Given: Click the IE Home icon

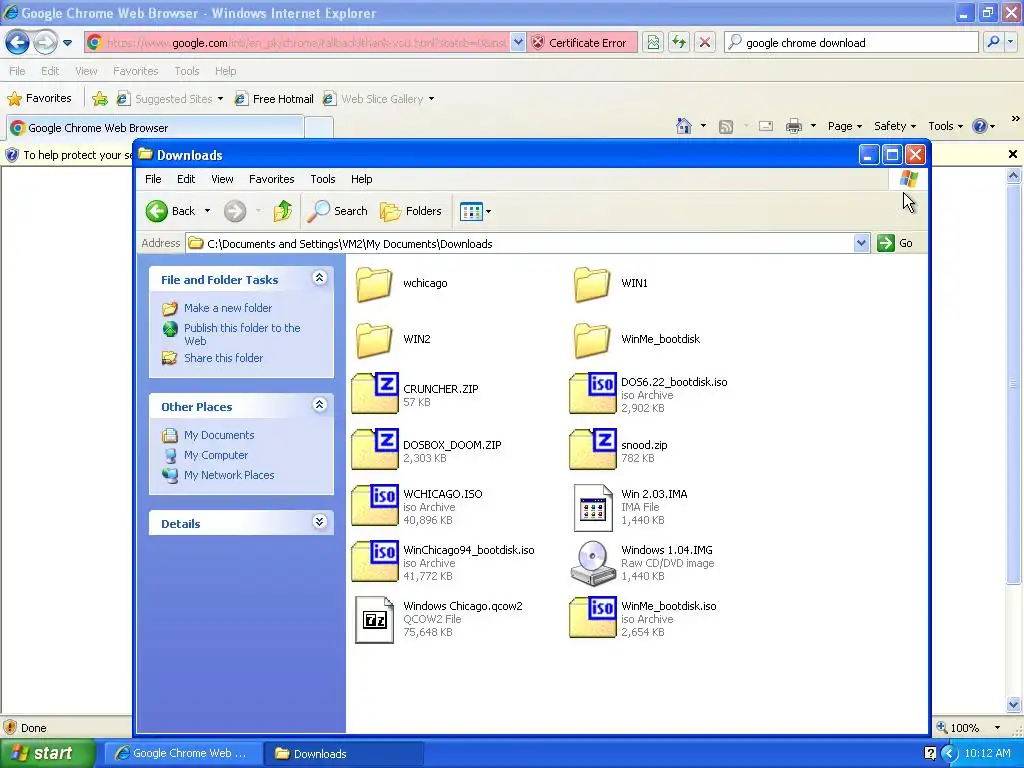Looking at the screenshot, I should coord(684,125).
